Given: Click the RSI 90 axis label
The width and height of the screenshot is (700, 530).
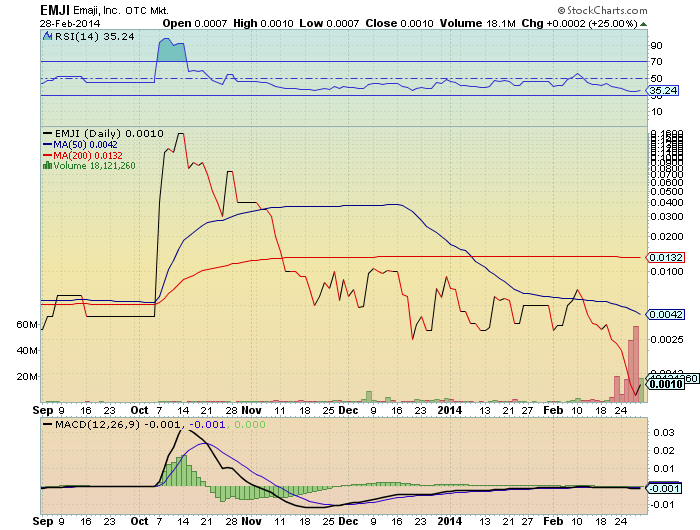Looking at the screenshot, I should click(656, 46).
